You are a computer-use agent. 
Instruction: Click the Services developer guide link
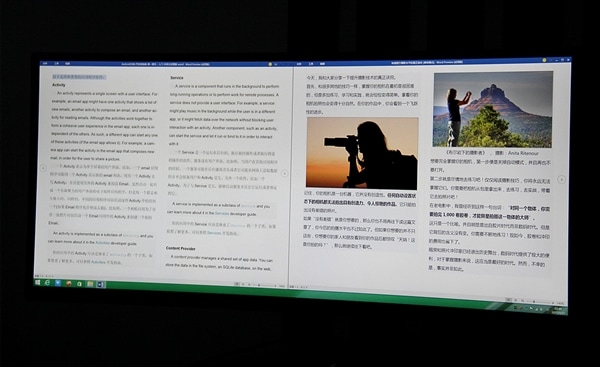click(x=222, y=213)
